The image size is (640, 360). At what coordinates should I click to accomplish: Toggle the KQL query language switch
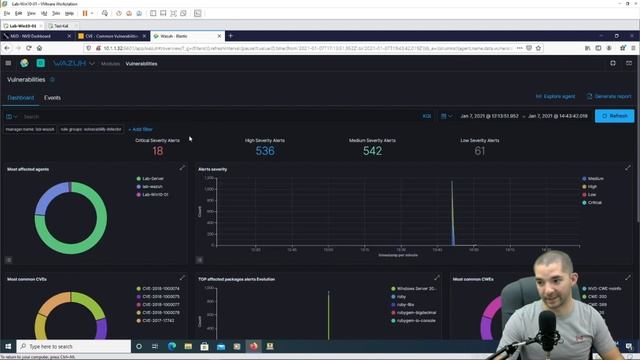427,116
